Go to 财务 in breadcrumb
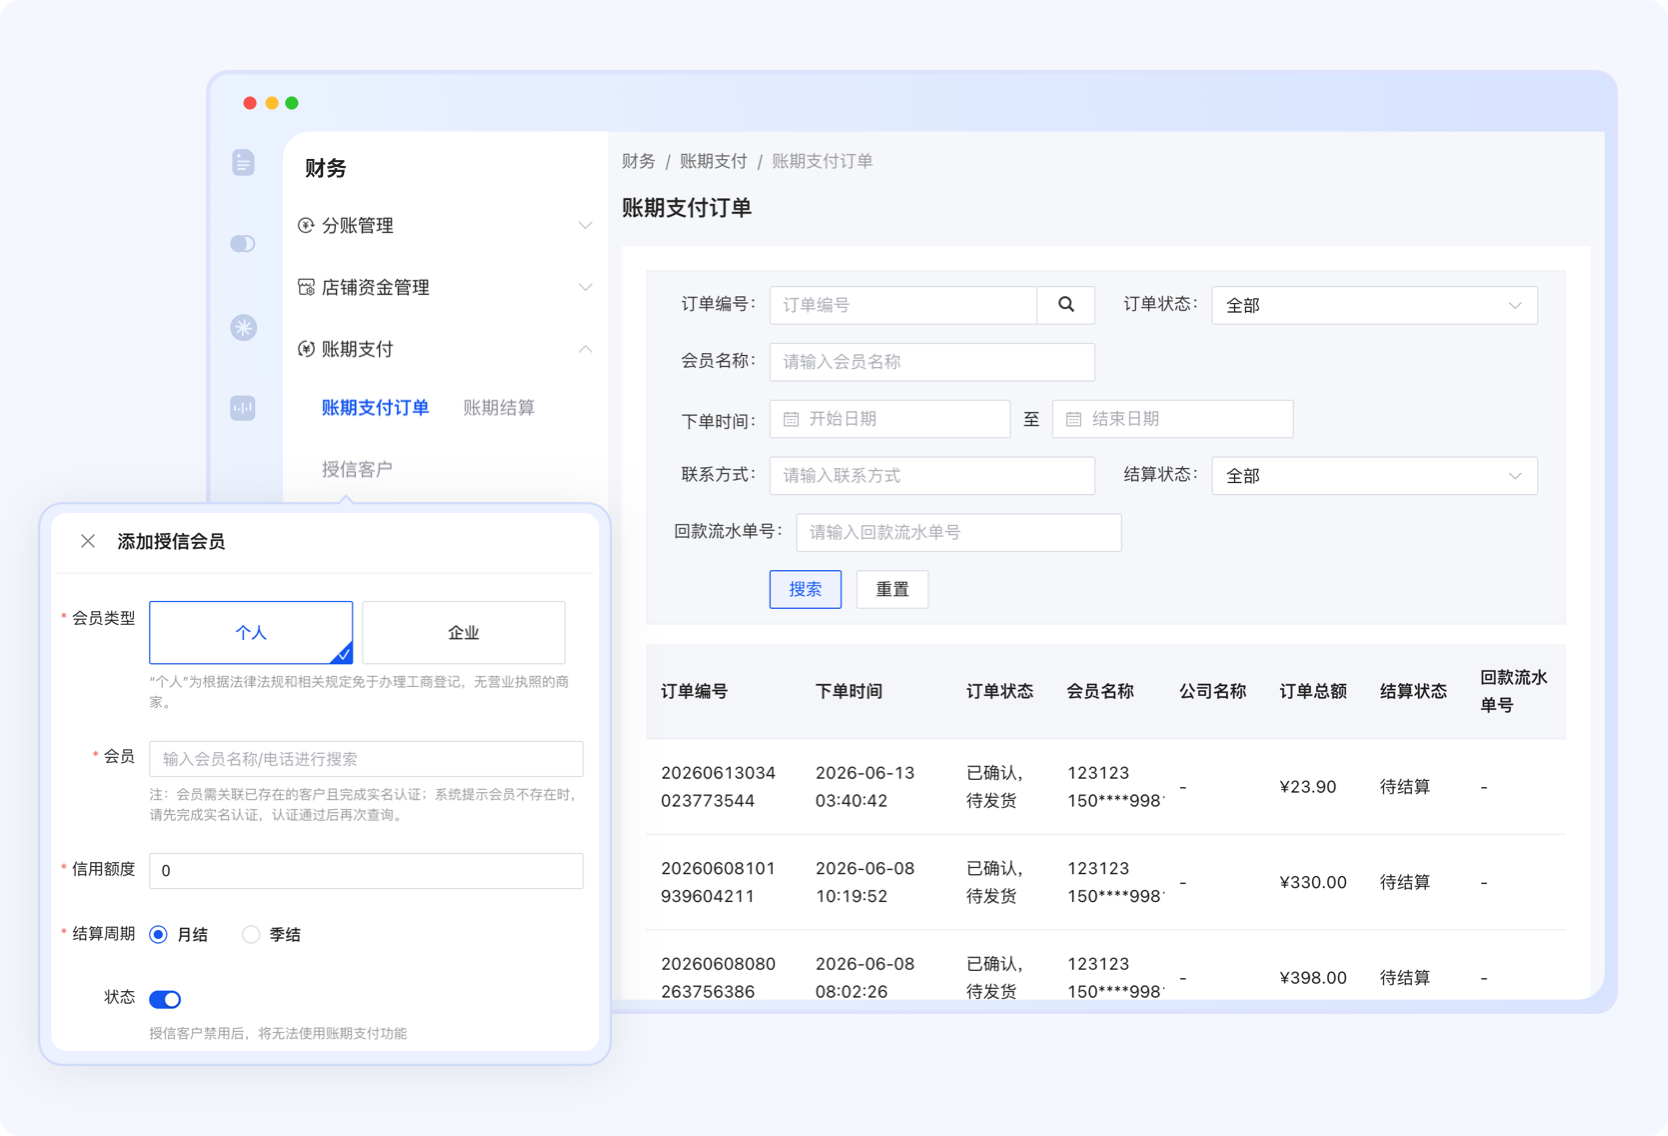This screenshot has width=1668, height=1136. (638, 161)
